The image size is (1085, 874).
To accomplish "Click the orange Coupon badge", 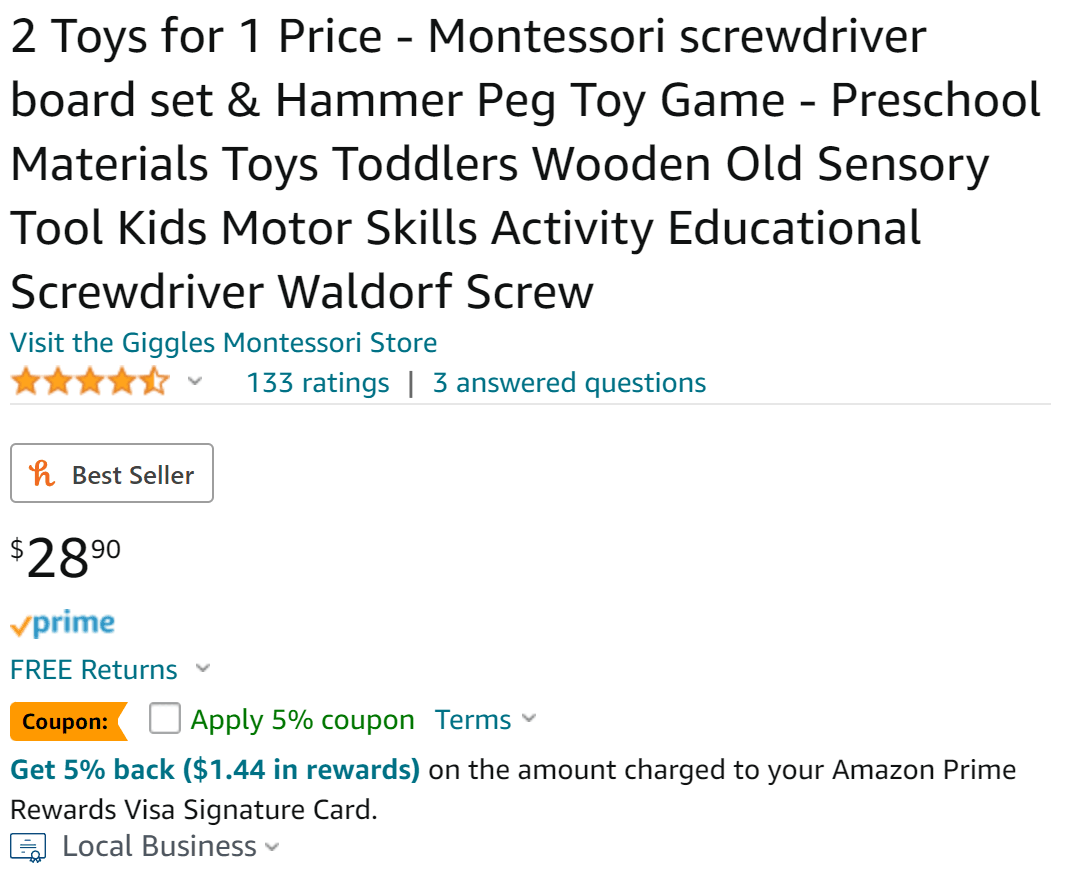I will (x=67, y=721).
